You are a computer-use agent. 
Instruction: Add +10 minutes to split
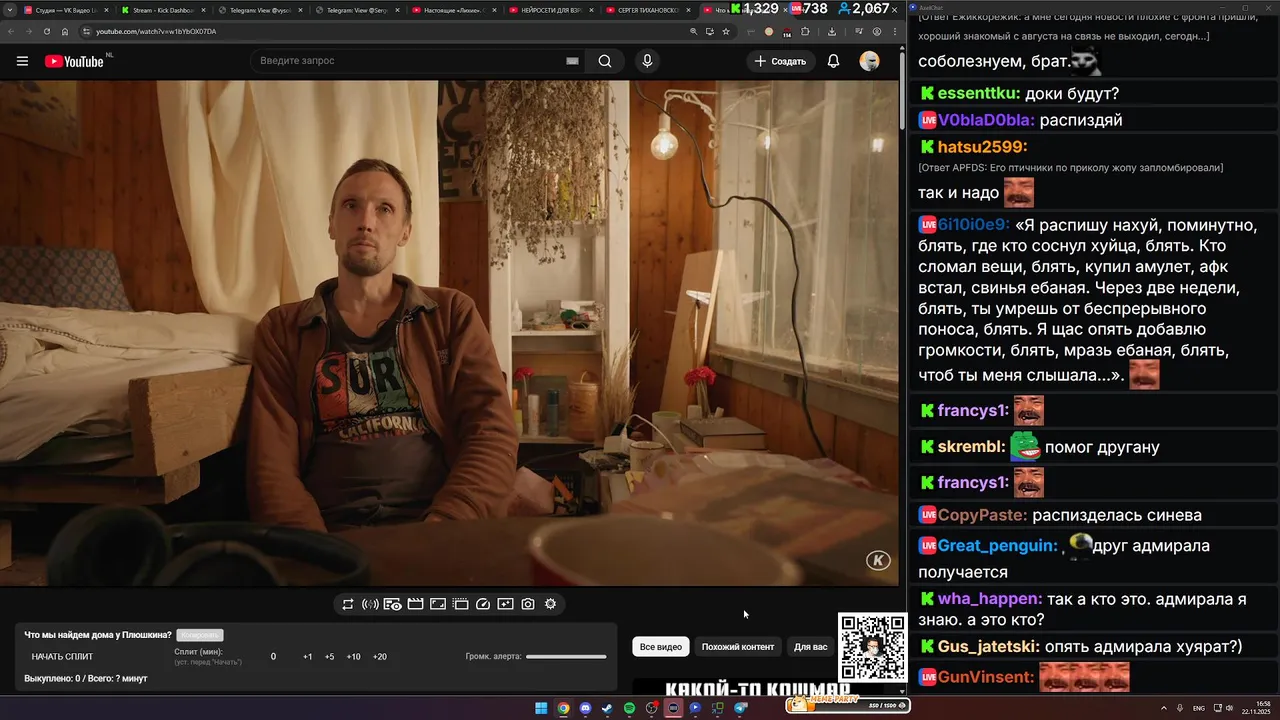[x=353, y=657]
